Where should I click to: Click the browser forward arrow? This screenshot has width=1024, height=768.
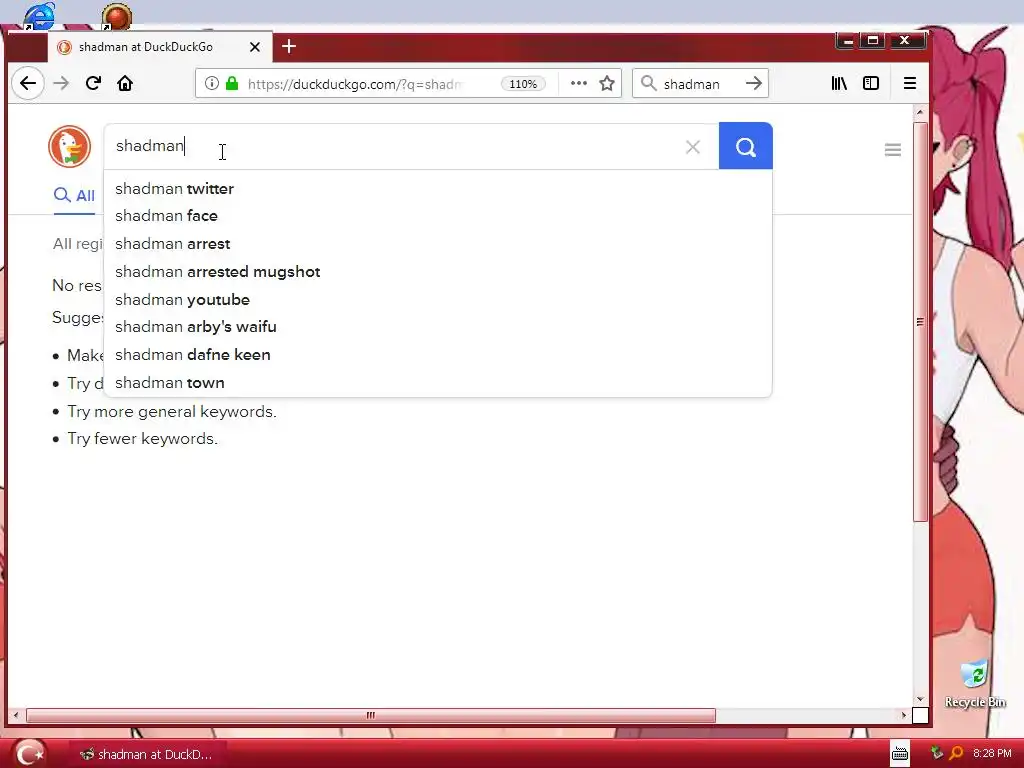tap(61, 84)
